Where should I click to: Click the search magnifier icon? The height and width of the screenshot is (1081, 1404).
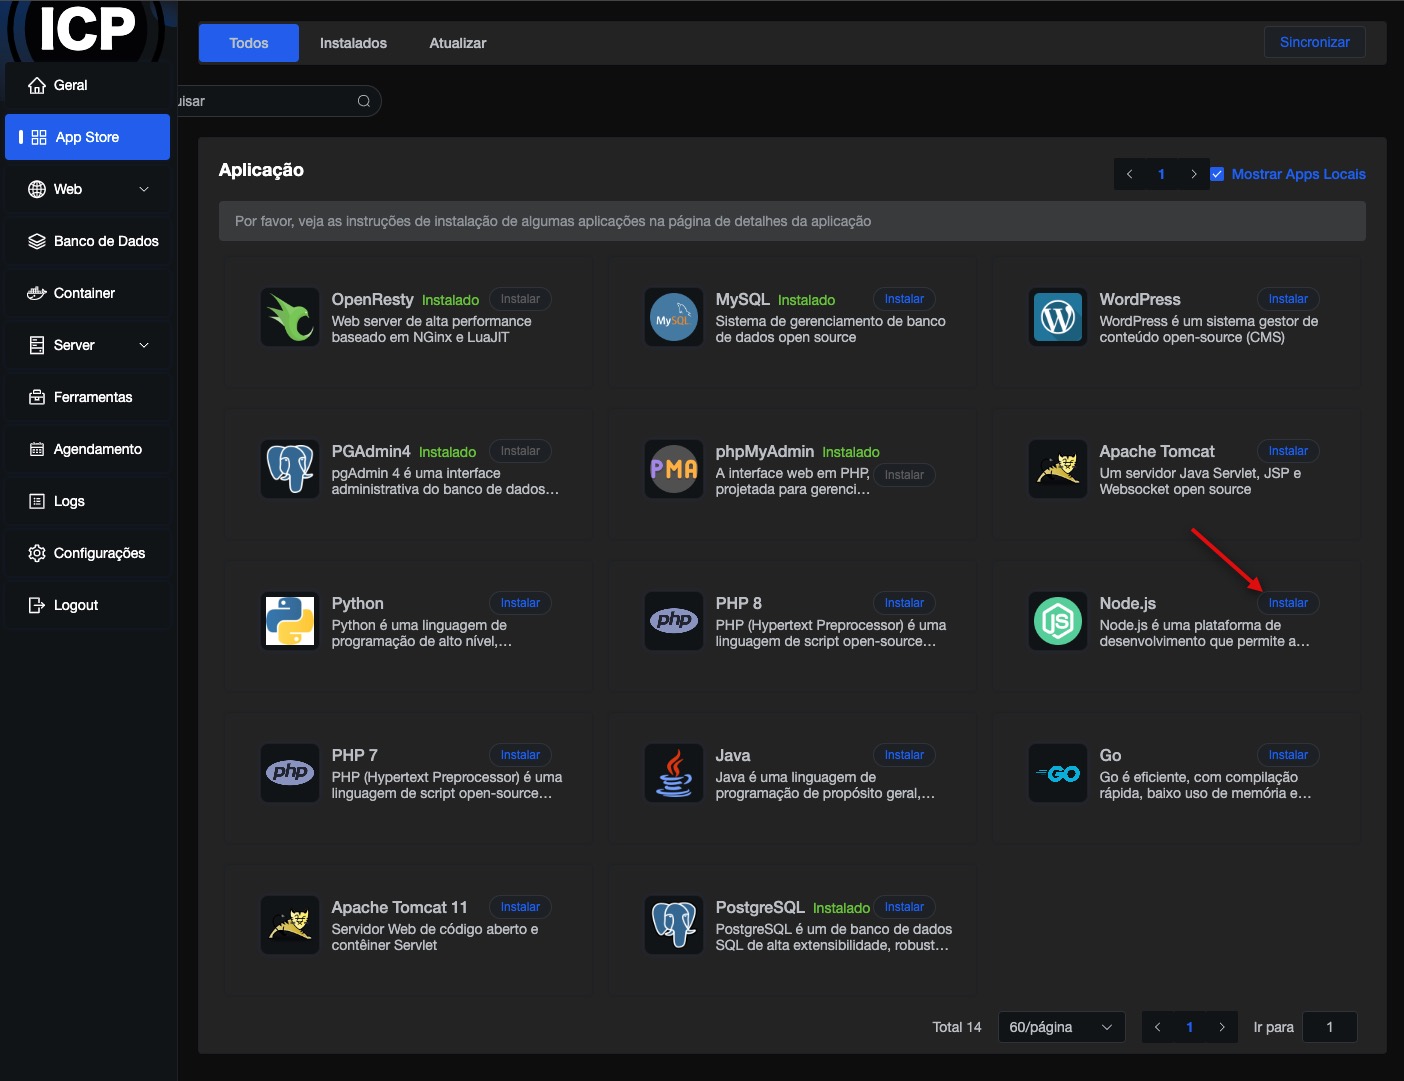pos(364,101)
